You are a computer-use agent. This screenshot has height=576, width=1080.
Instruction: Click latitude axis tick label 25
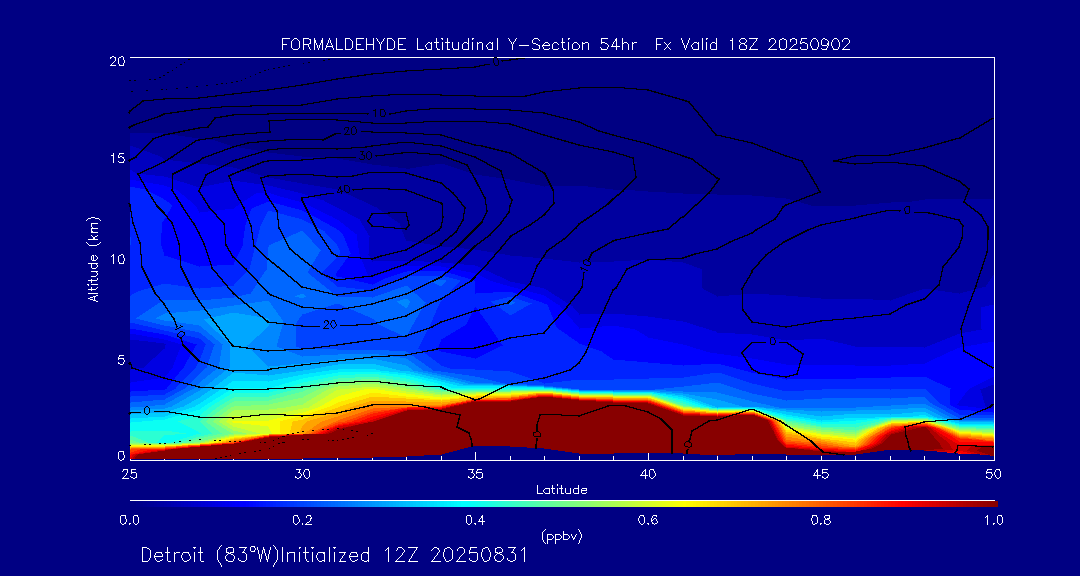[129, 474]
